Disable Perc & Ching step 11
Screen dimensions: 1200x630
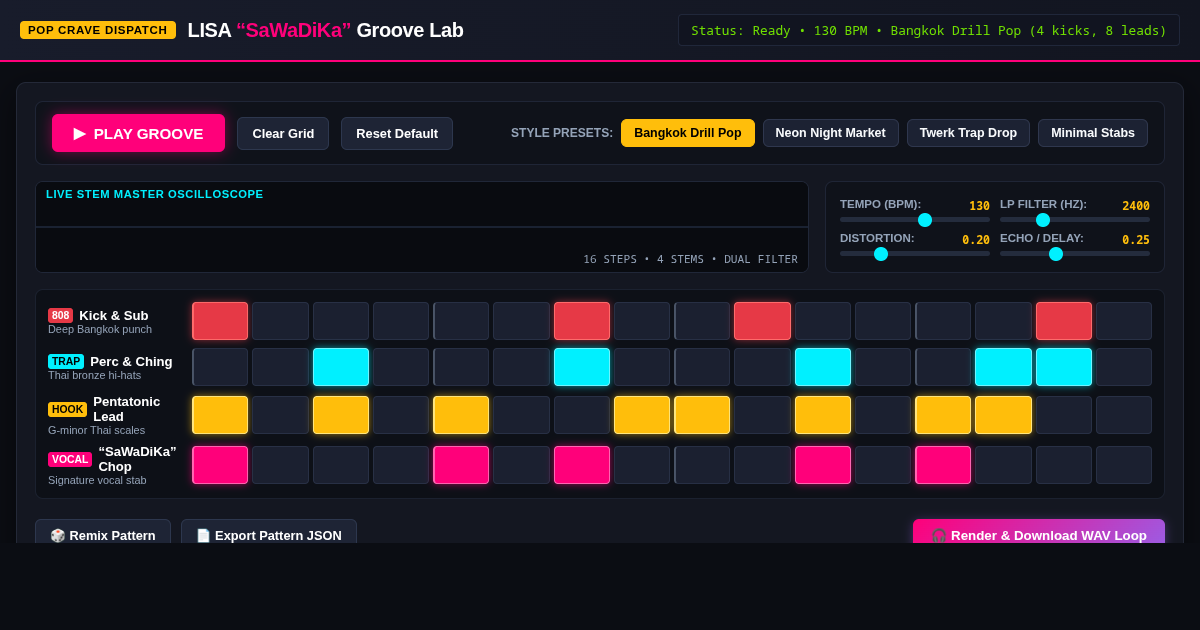click(823, 367)
